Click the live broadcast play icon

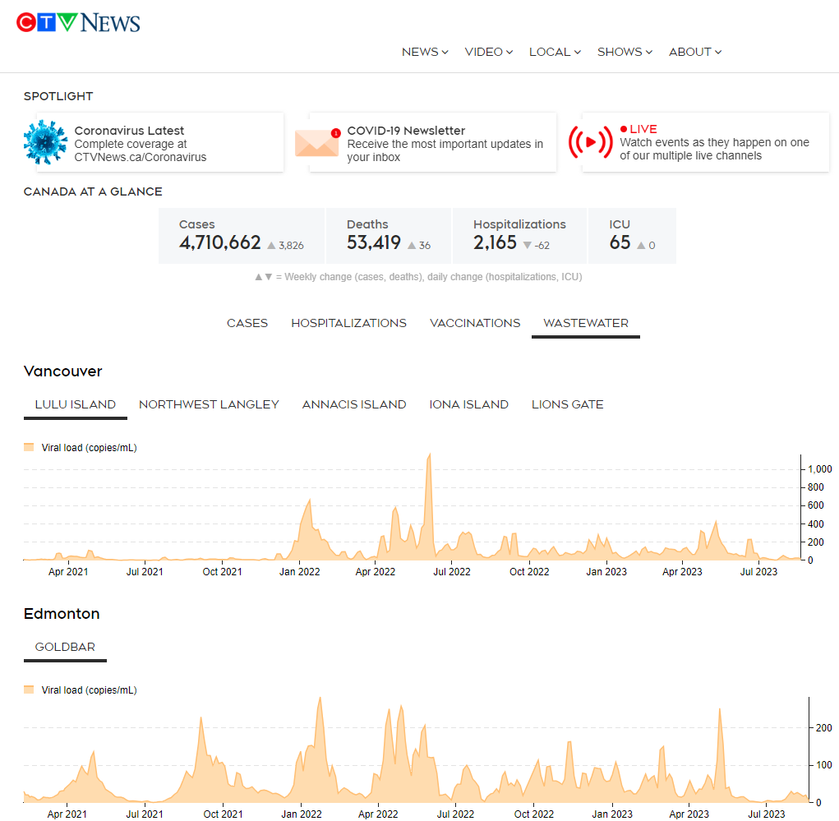pos(590,142)
